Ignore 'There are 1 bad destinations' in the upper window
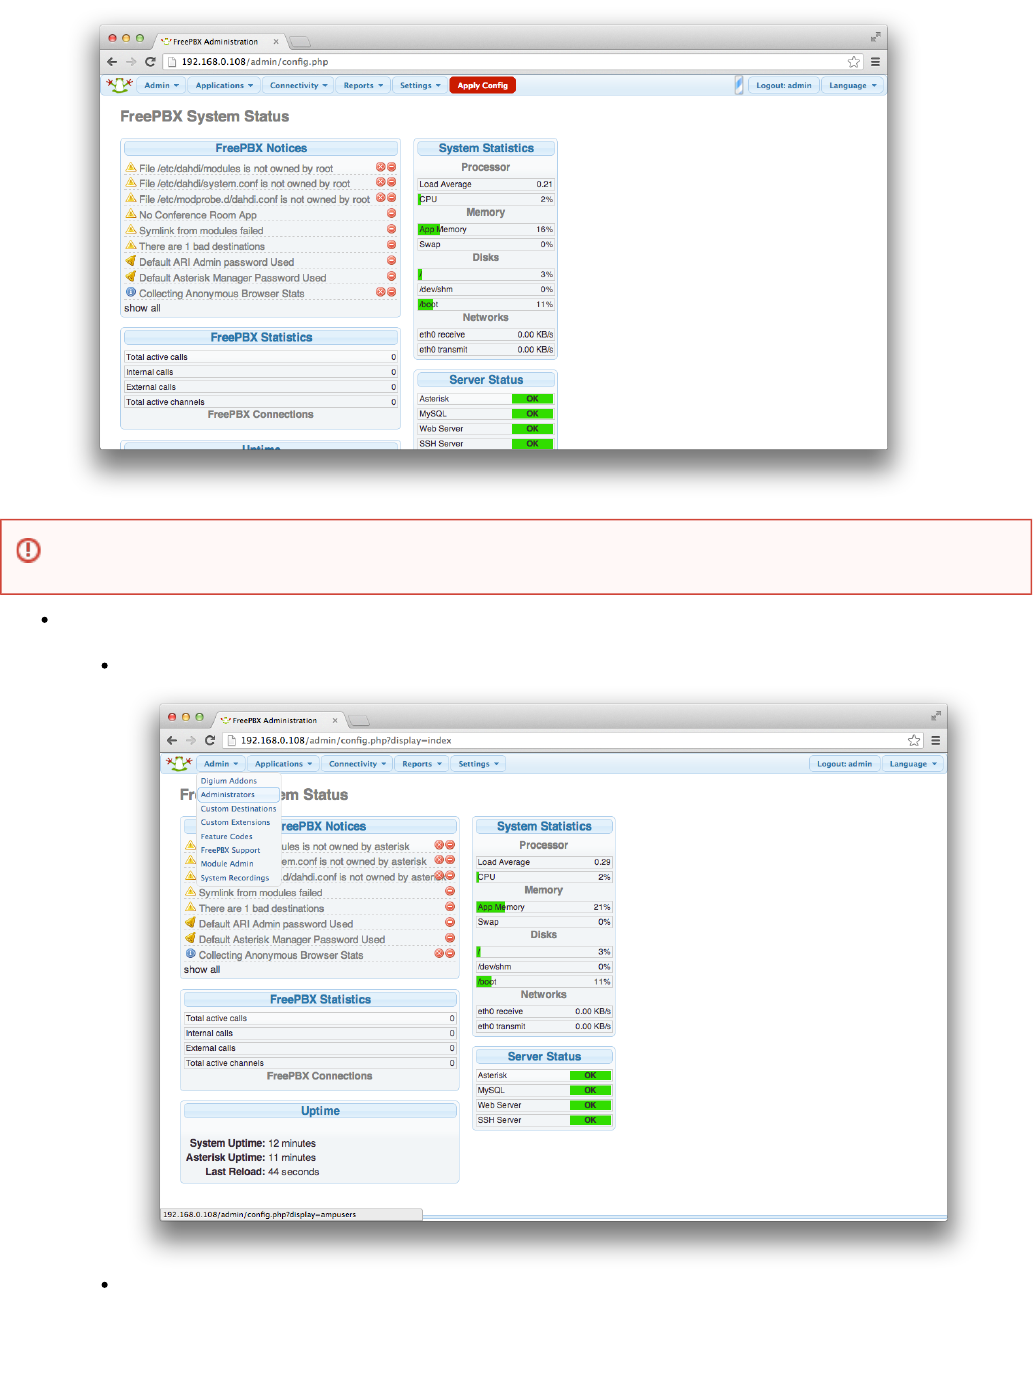 pyautogui.click(x=391, y=245)
